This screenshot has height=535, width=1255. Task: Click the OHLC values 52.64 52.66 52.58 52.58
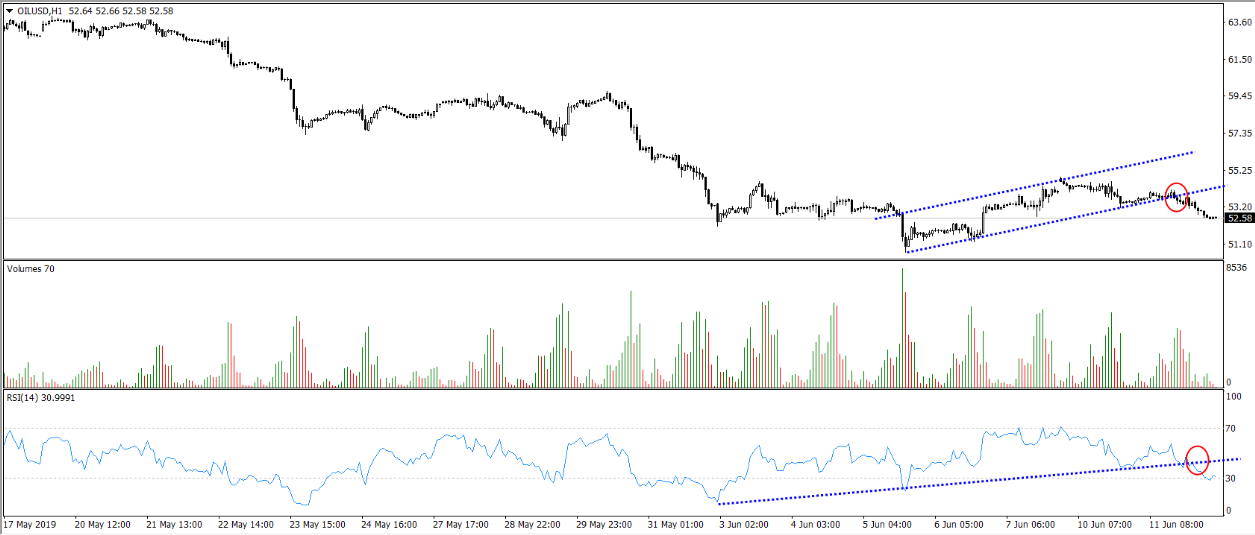(121, 10)
